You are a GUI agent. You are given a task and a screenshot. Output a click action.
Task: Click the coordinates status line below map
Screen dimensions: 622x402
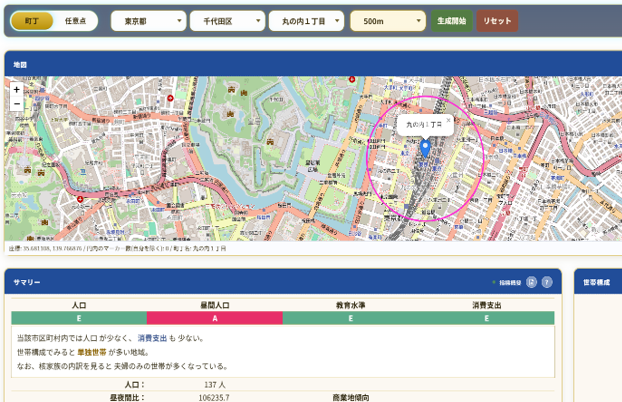pos(117,248)
